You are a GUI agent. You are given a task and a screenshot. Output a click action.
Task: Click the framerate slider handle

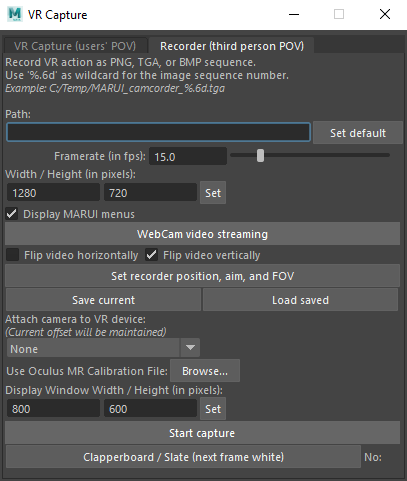260,156
